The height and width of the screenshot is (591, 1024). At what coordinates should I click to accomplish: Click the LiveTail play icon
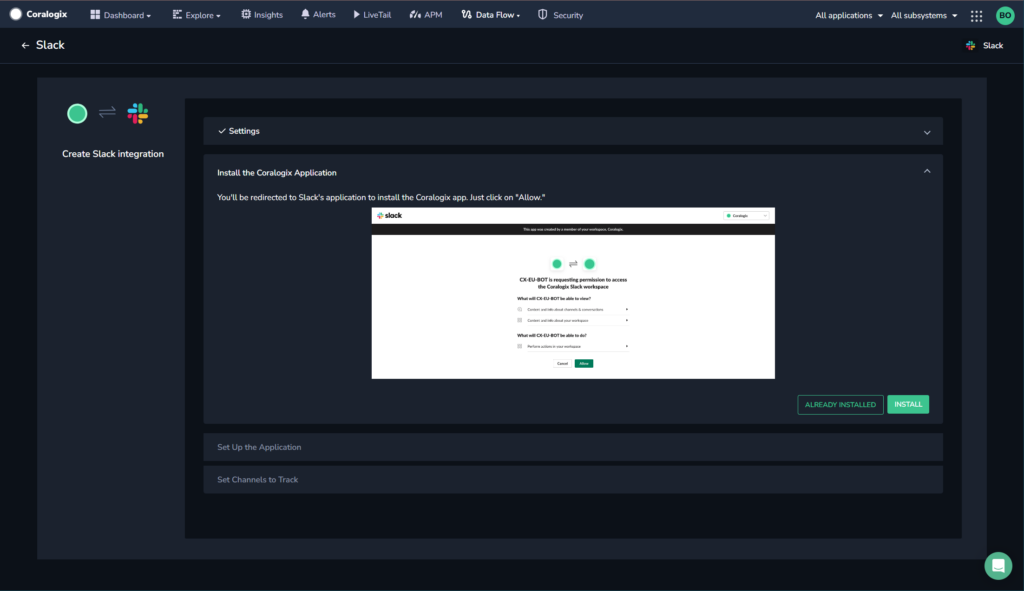tap(357, 14)
